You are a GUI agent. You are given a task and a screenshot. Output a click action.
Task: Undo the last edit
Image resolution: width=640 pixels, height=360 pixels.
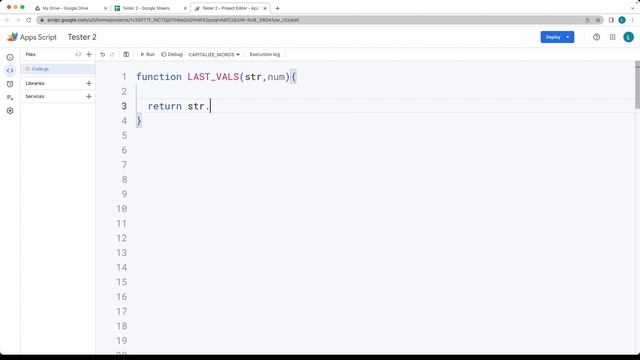[102, 54]
